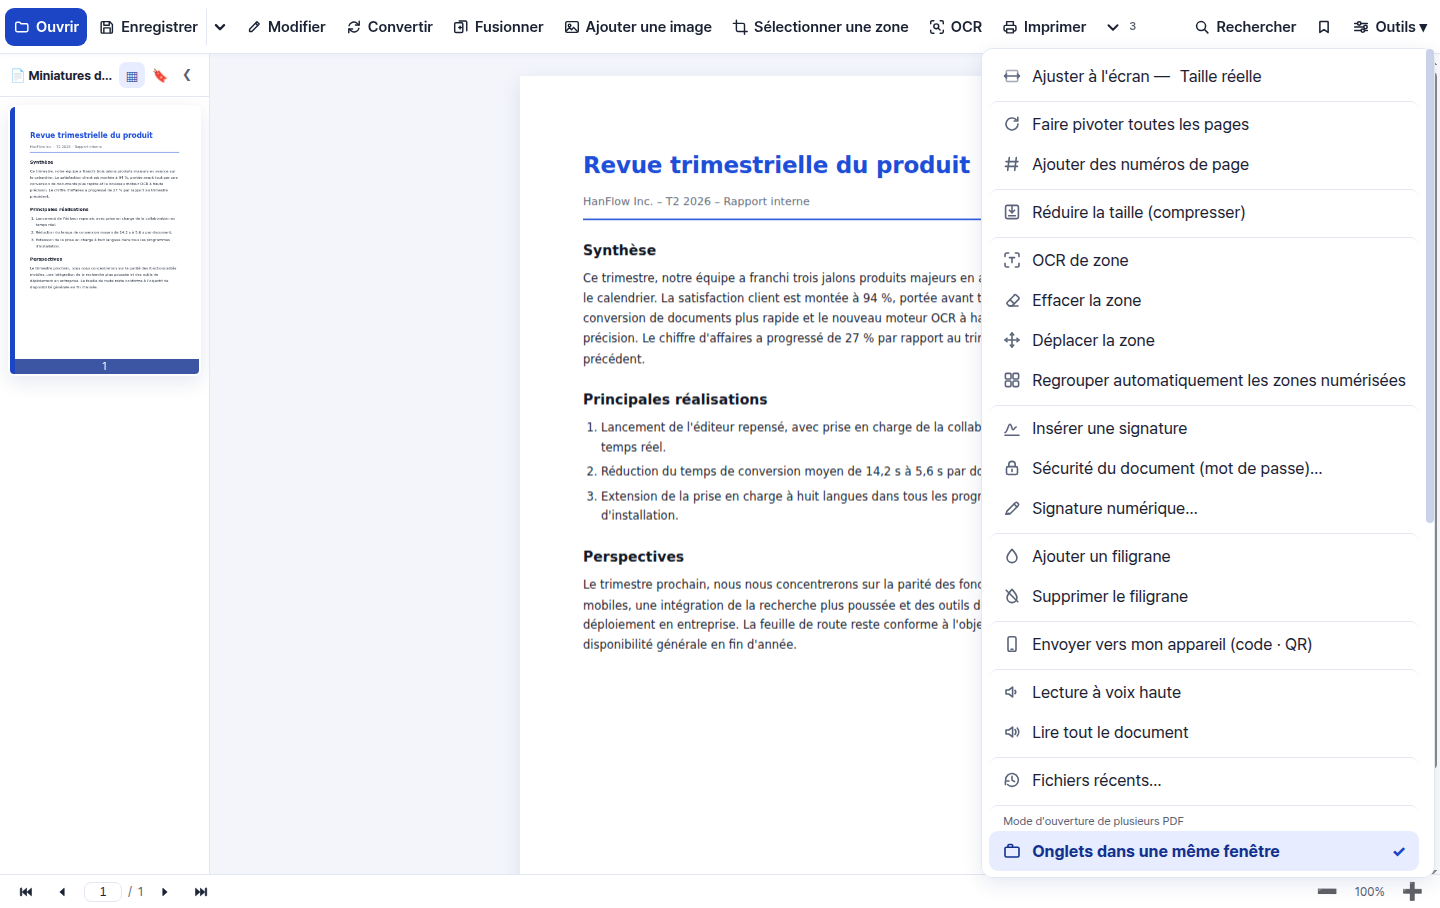Open the Rechercher search
1440x908 pixels.
1245,27
